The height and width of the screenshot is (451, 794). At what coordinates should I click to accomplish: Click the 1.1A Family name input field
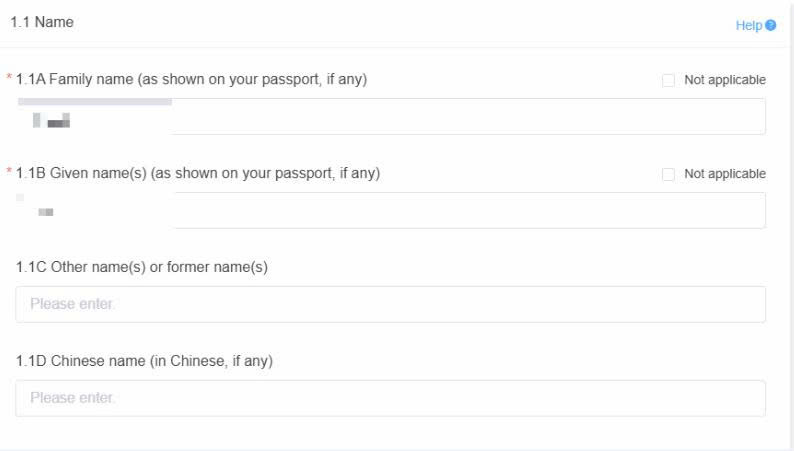[x=390, y=116]
